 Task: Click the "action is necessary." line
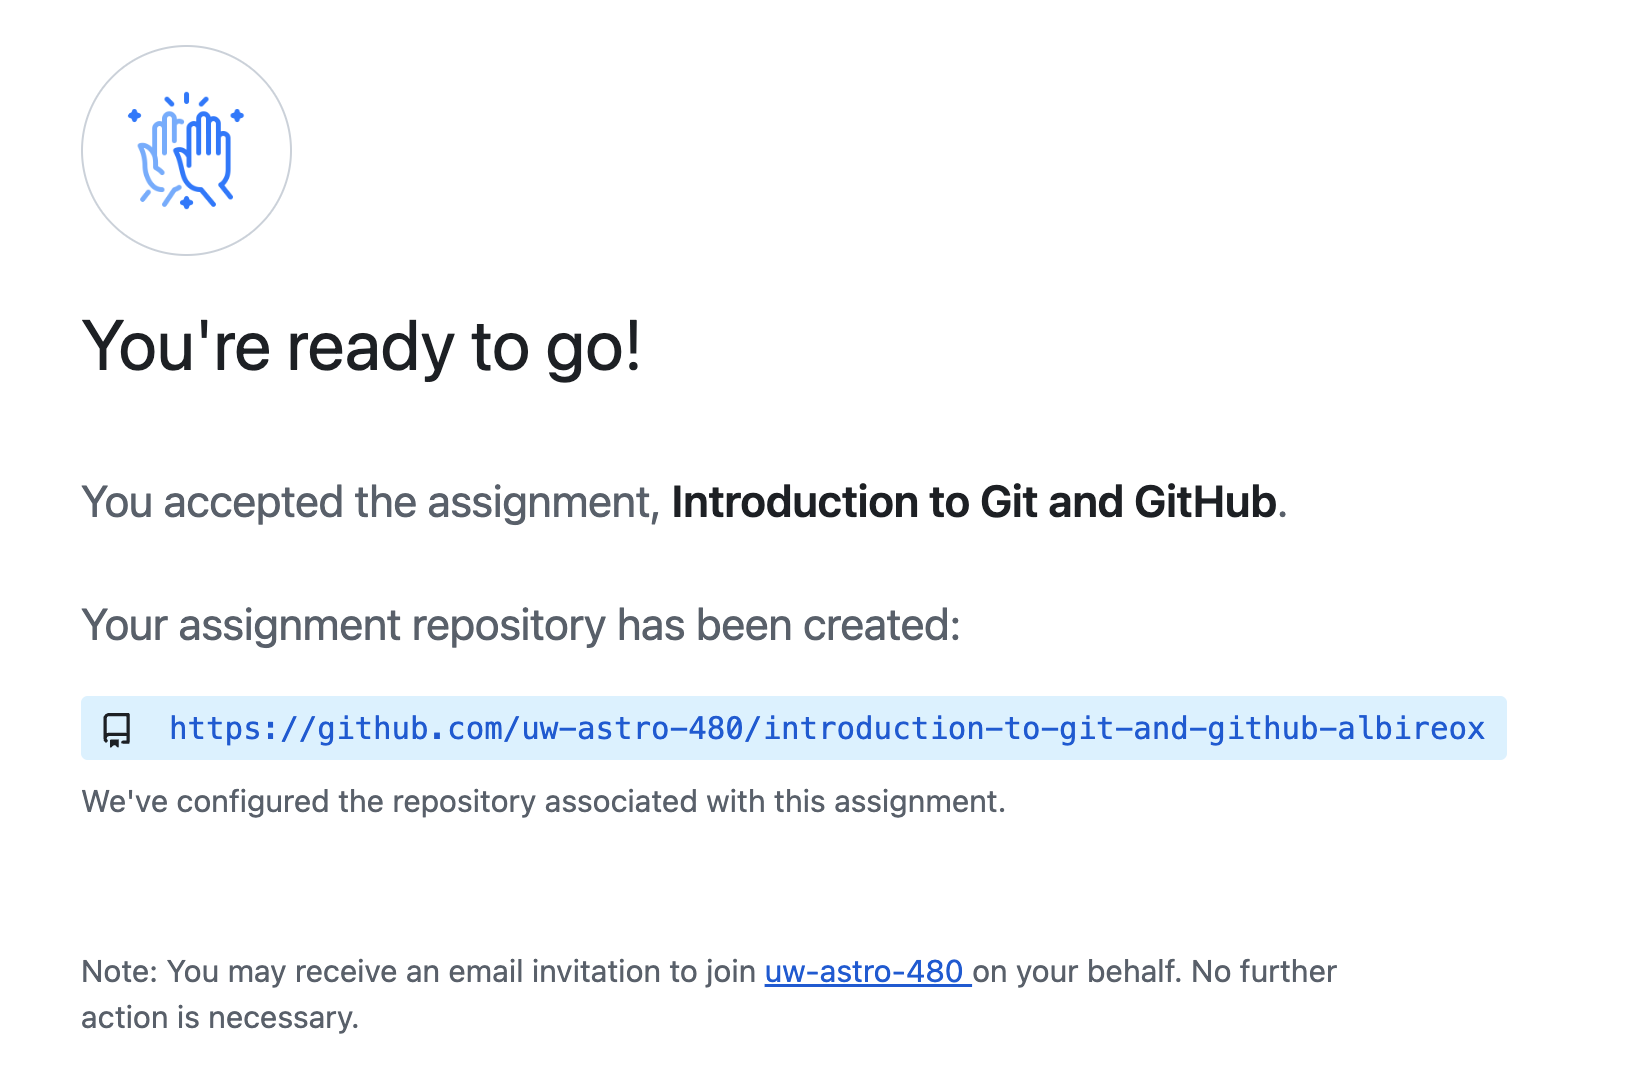[220, 1017]
